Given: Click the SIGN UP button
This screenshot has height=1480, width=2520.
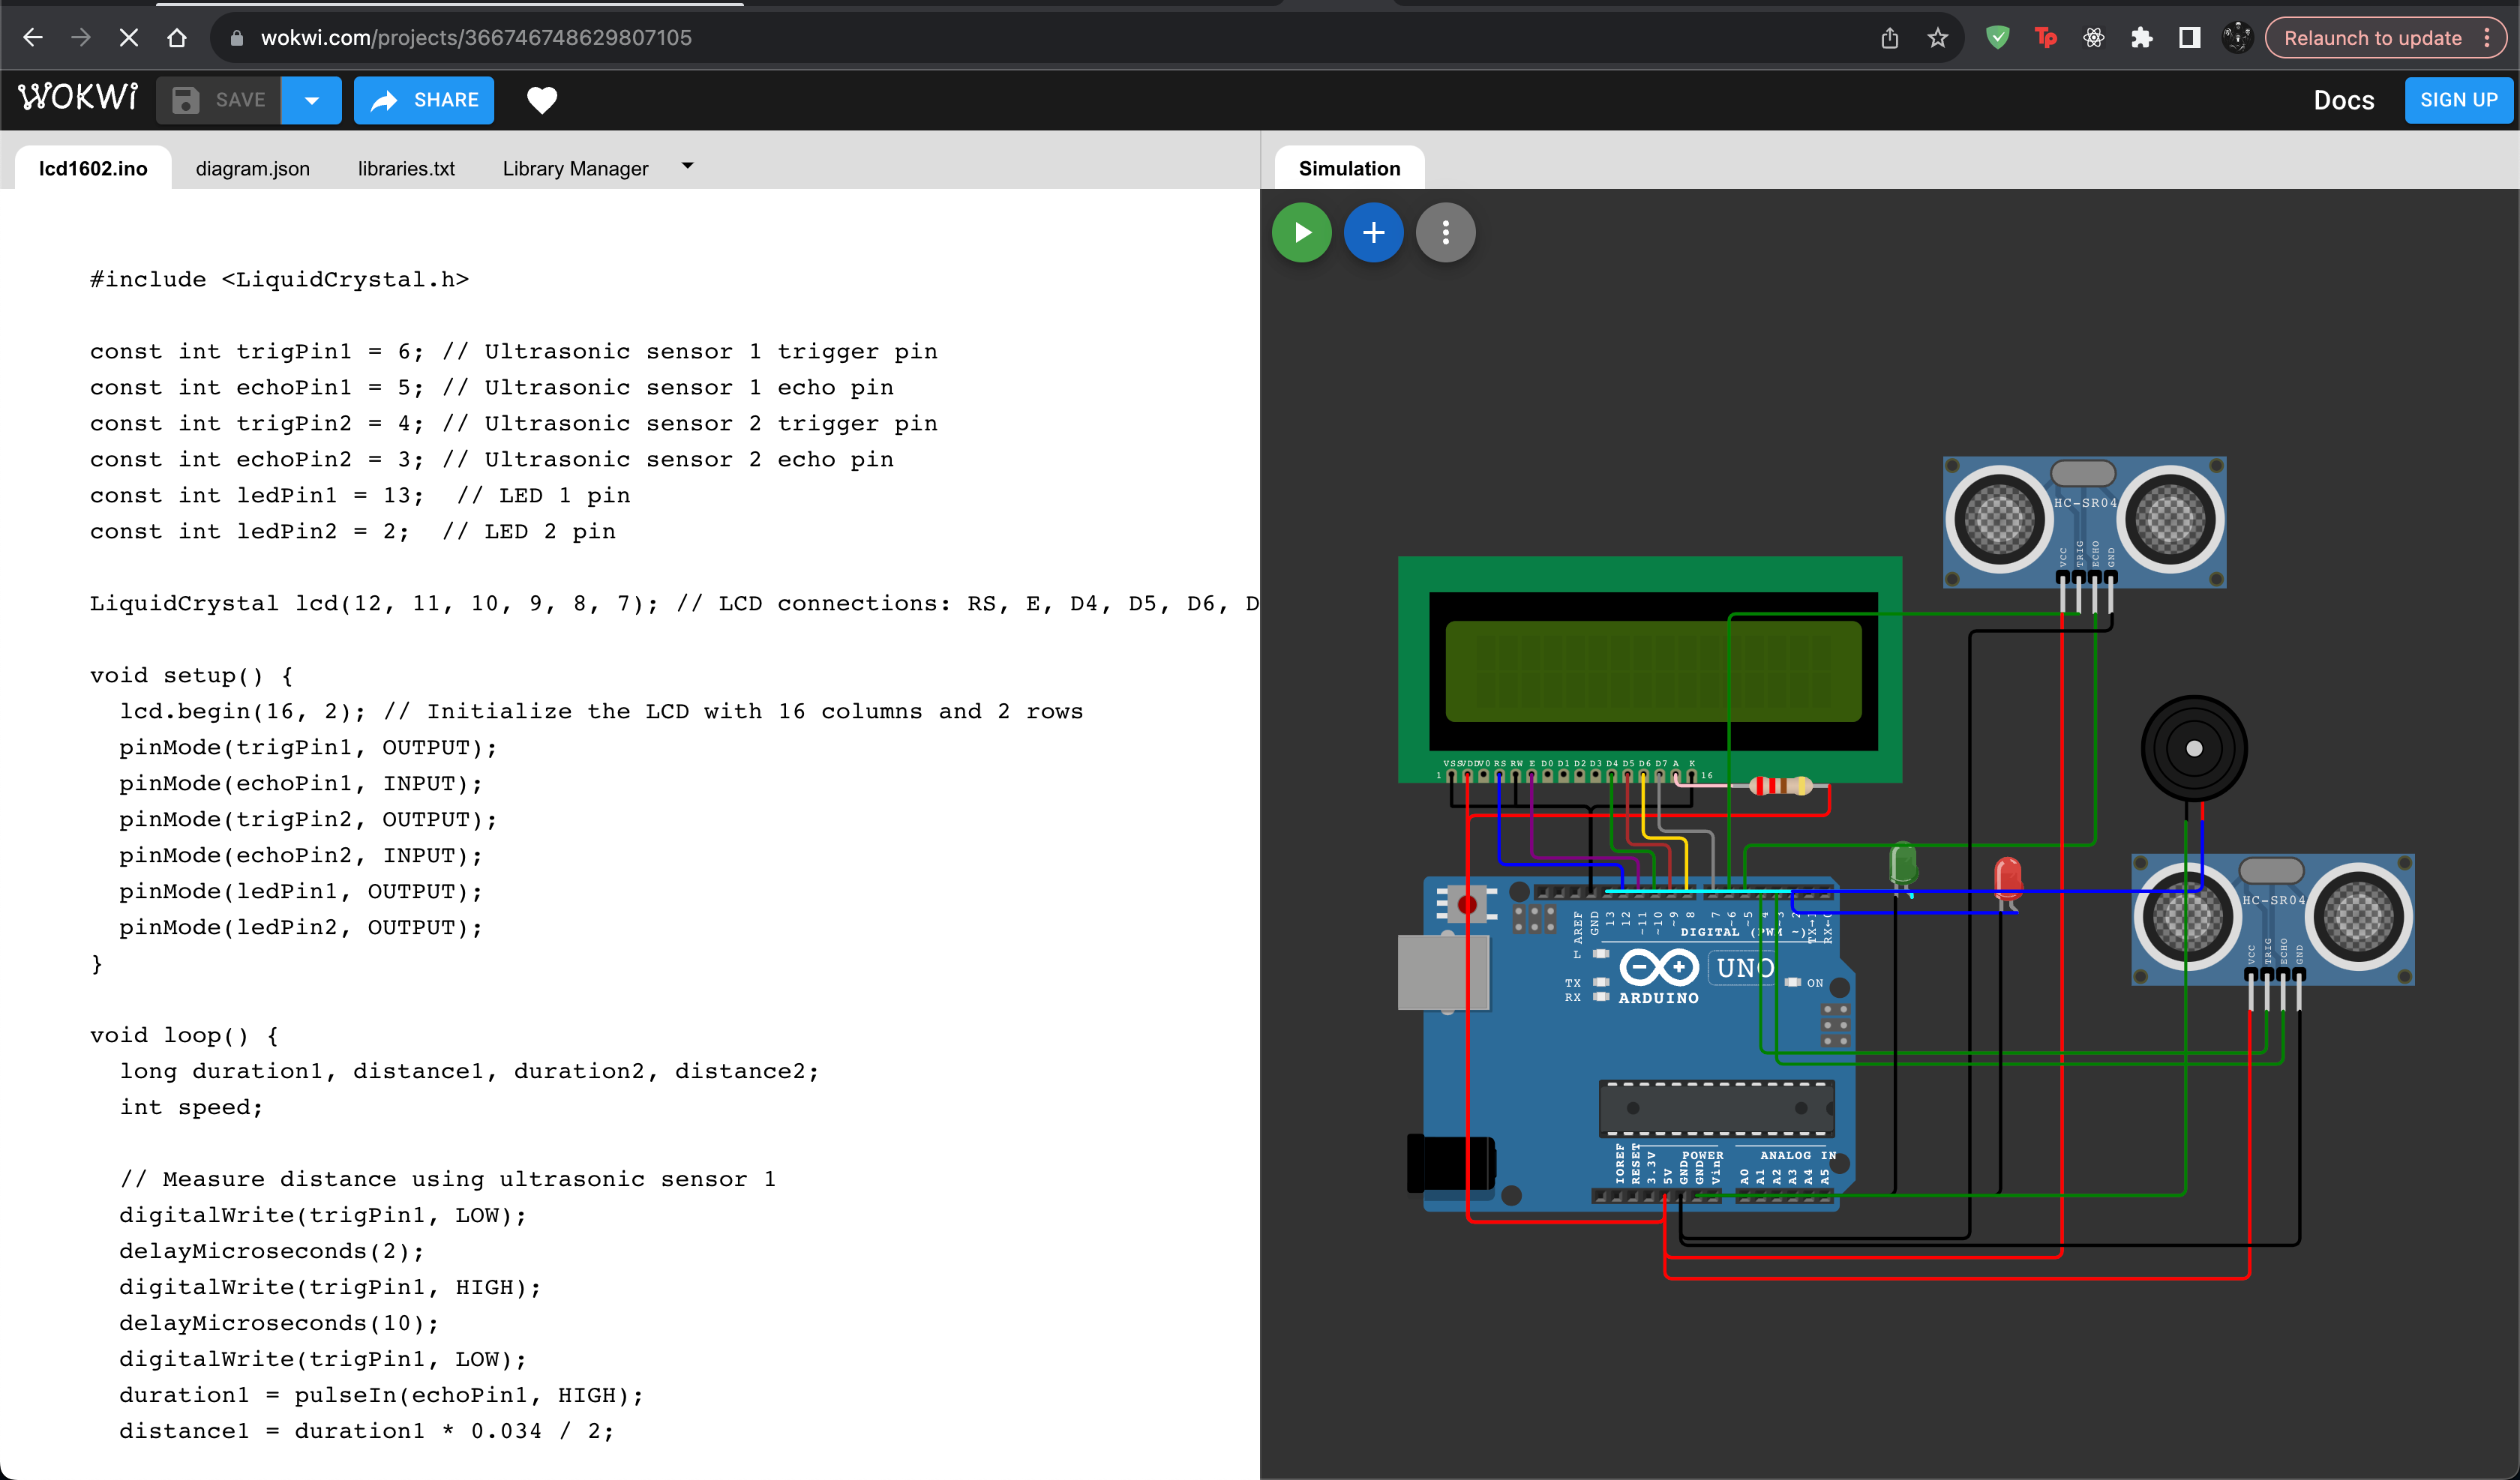Looking at the screenshot, I should point(2458,100).
